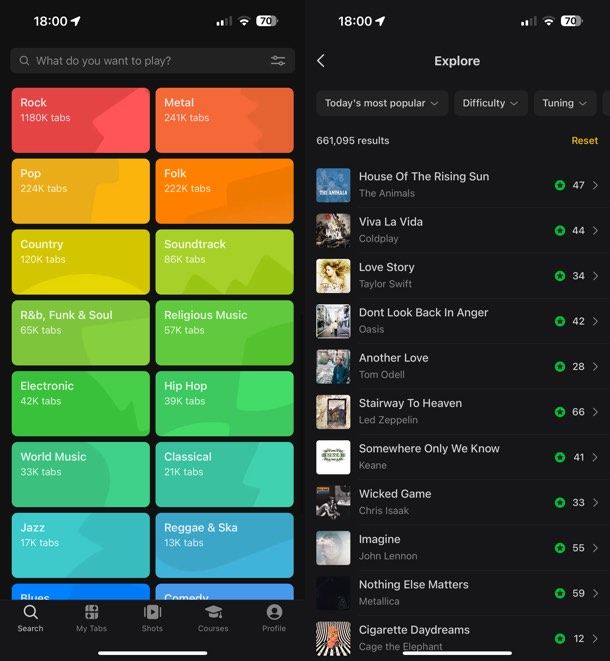This screenshot has height=661, width=610.
Task: Open the Pop genre card
Action: (81, 191)
